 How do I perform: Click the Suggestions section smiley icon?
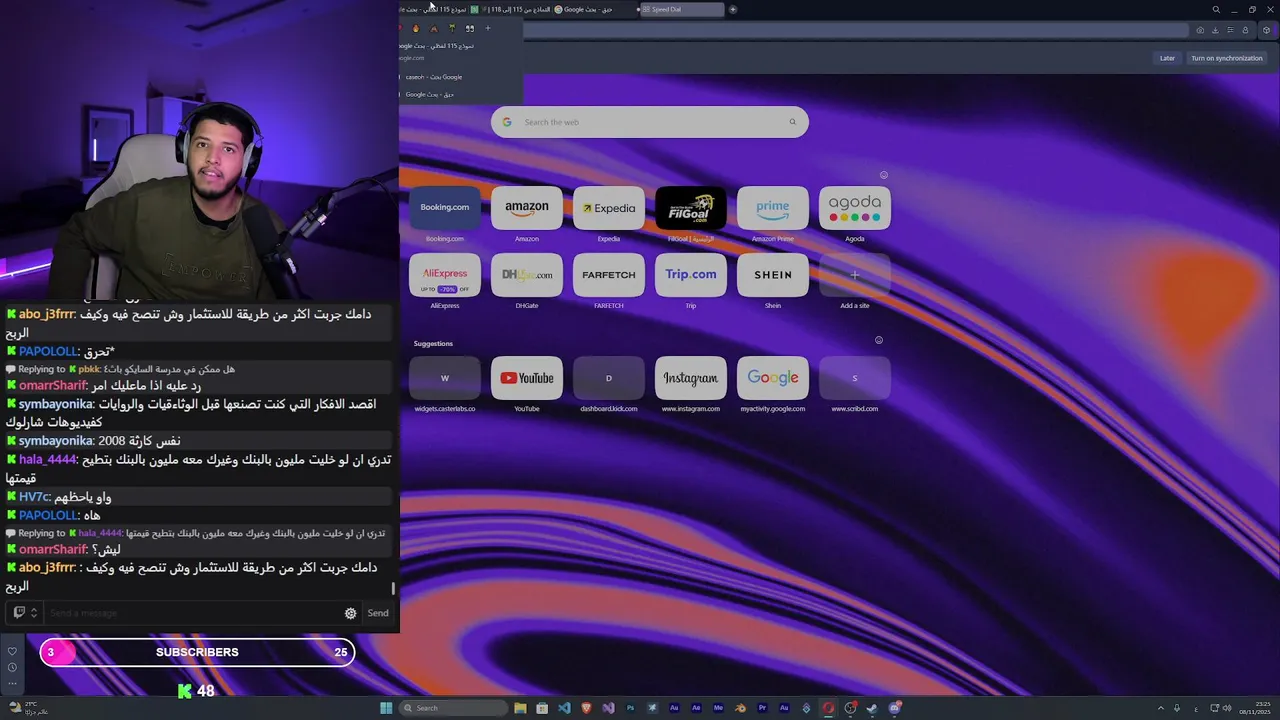[879, 340]
